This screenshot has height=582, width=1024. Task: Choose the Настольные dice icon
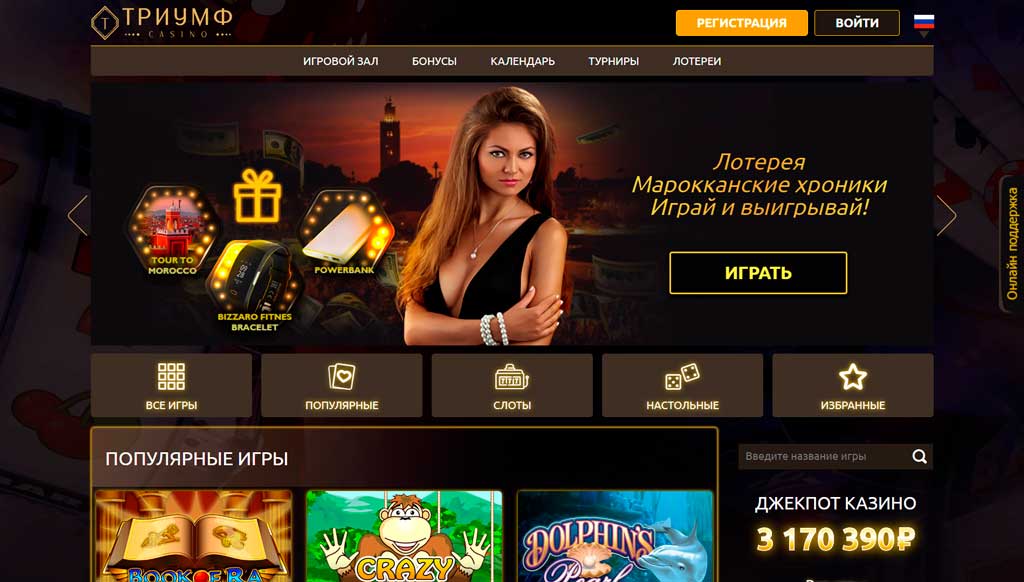[x=682, y=377]
